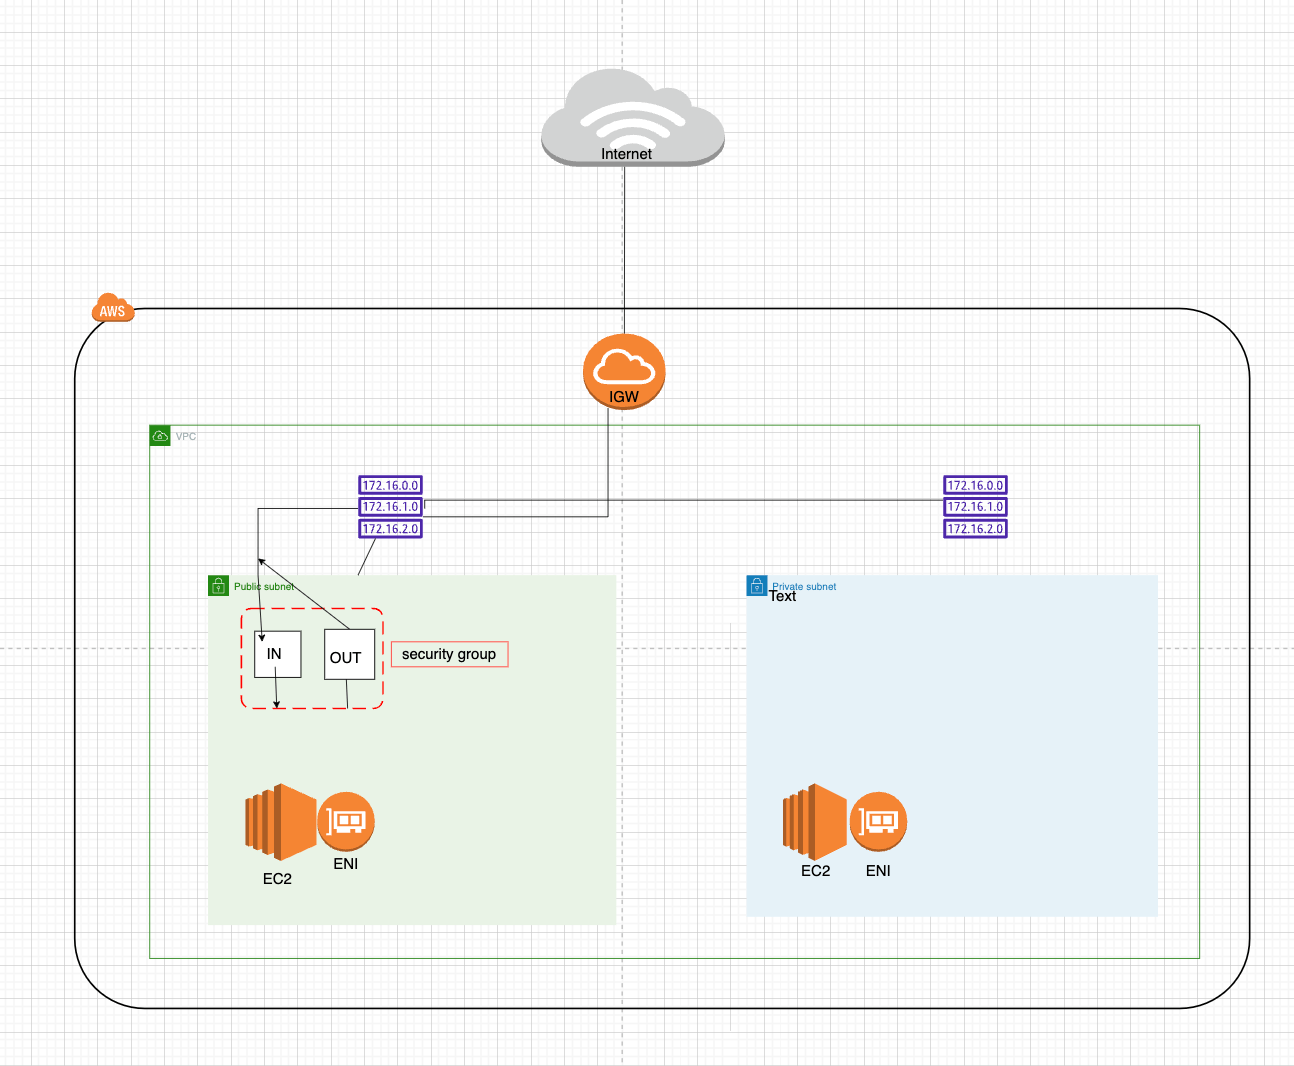Click the 172.16.0.0 label on the left
The image size is (1294, 1066).
390,485
